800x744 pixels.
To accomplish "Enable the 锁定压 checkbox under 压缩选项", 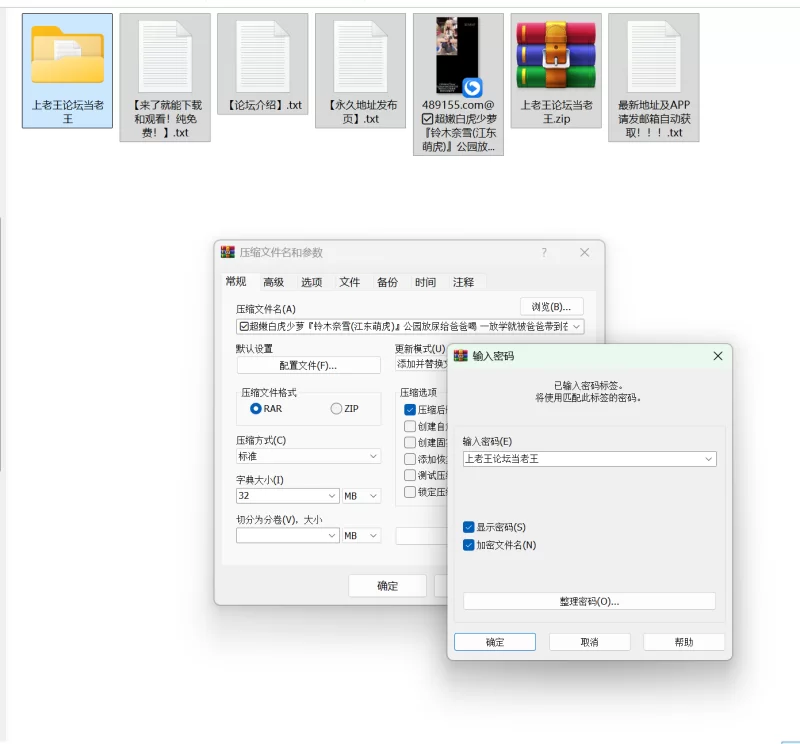I will (x=410, y=492).
